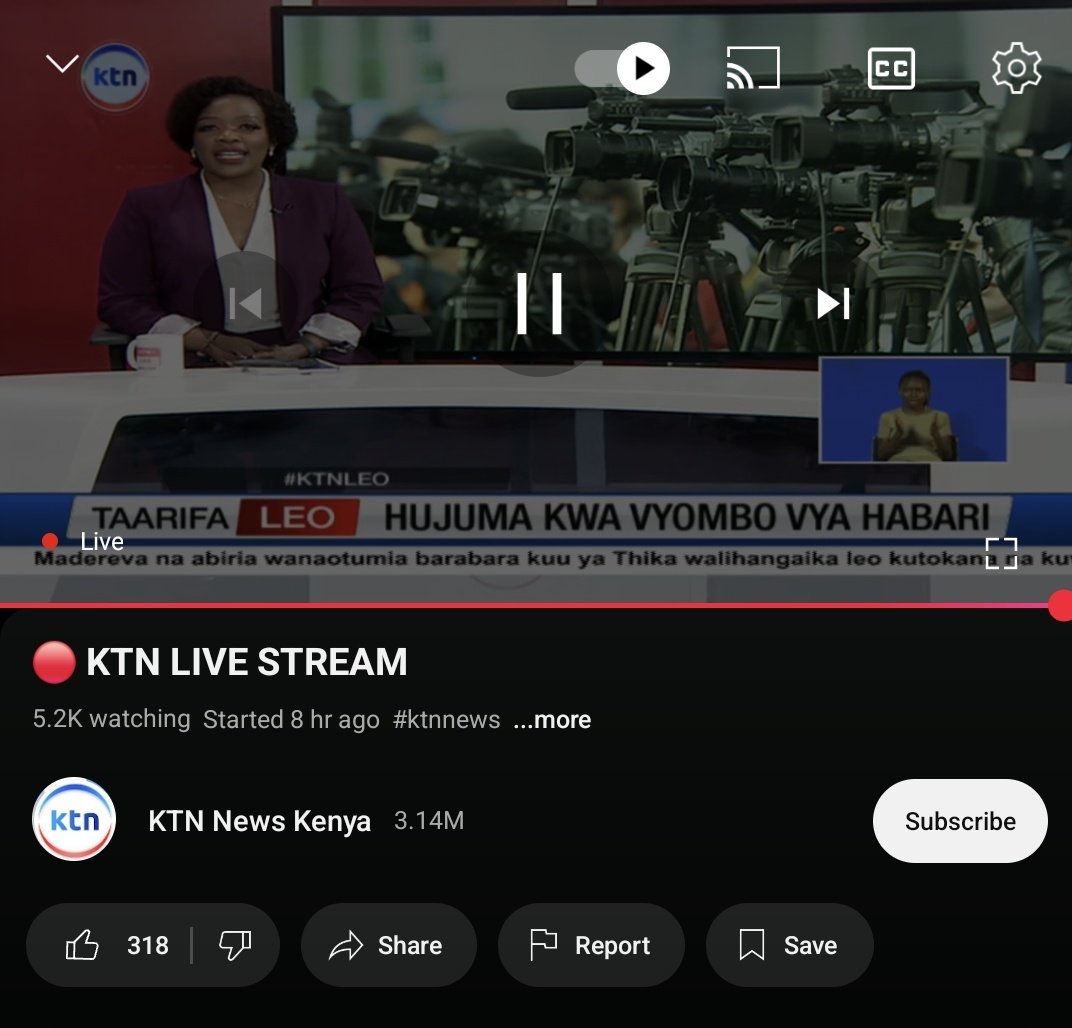Viewport: 1072px width, 1028px height.
Task: Open the KTN channel avatar
Action: [74, 820]
